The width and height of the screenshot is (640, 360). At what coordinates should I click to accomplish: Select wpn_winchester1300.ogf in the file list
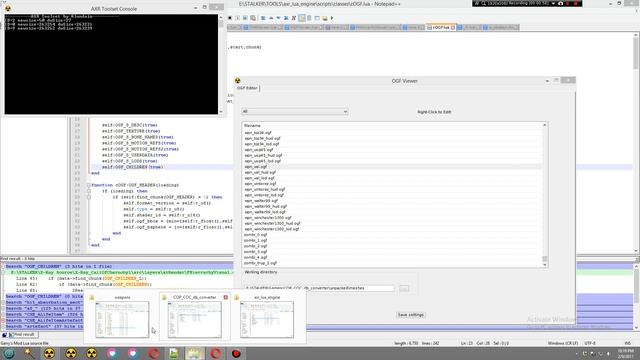[392, 218]
